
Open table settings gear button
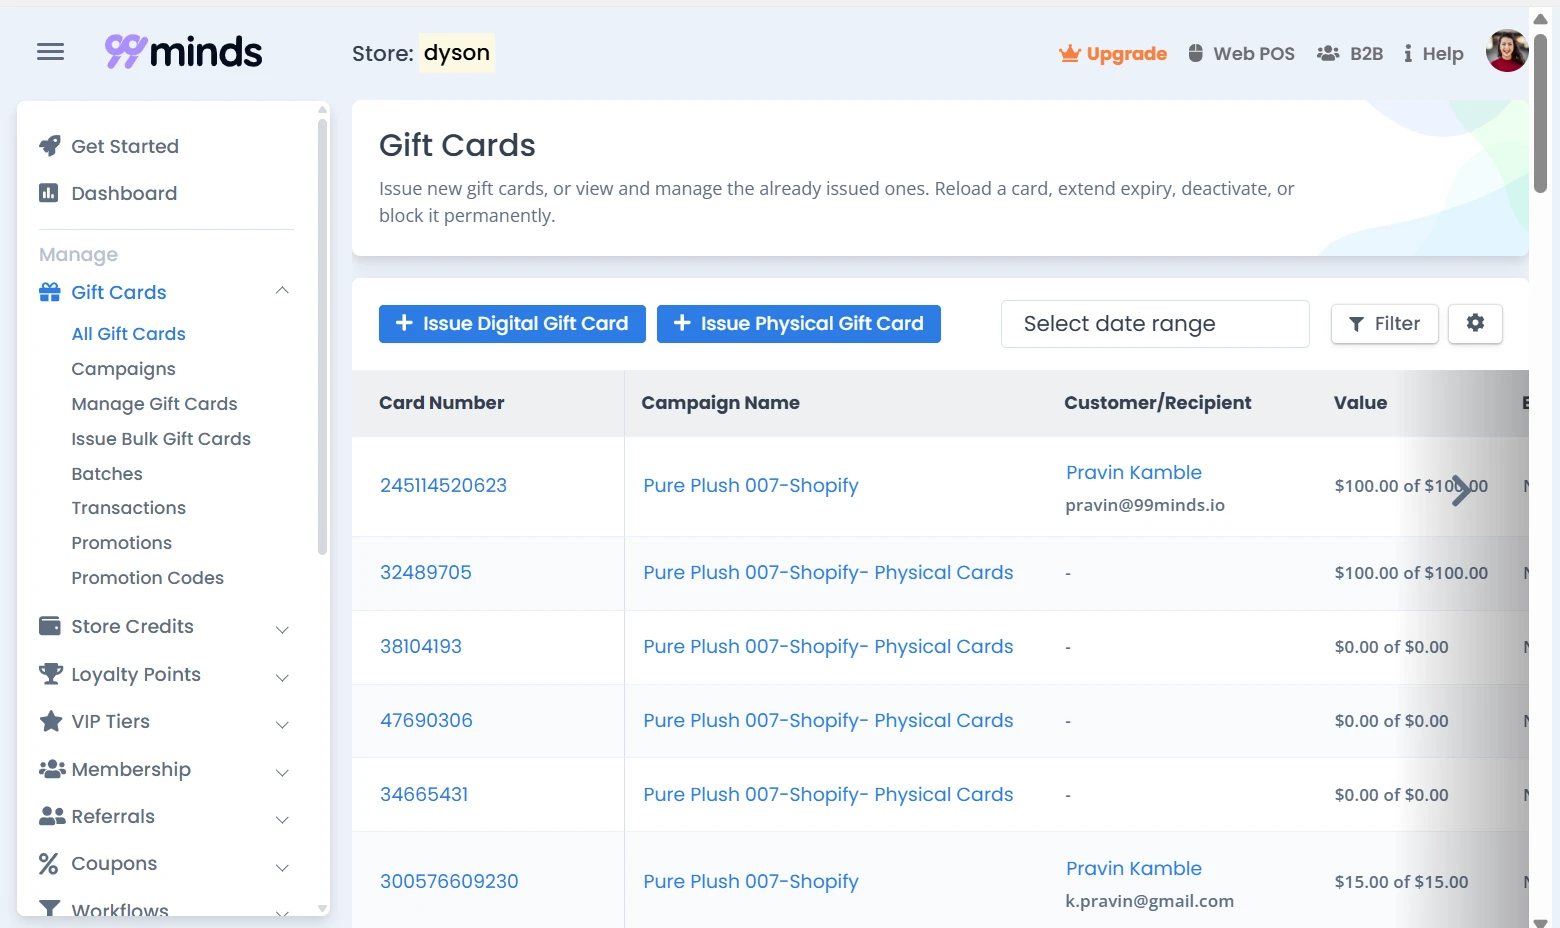coord(1475,323)
